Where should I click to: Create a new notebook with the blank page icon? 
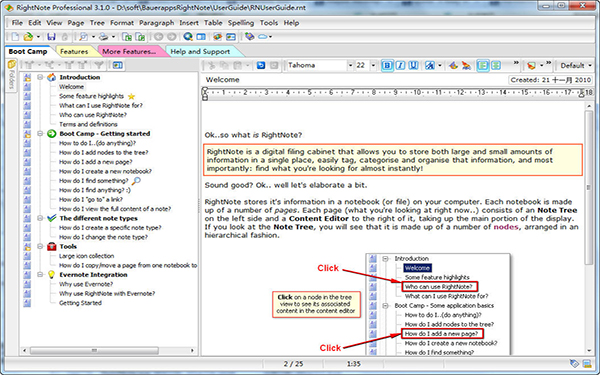[15, 37]
